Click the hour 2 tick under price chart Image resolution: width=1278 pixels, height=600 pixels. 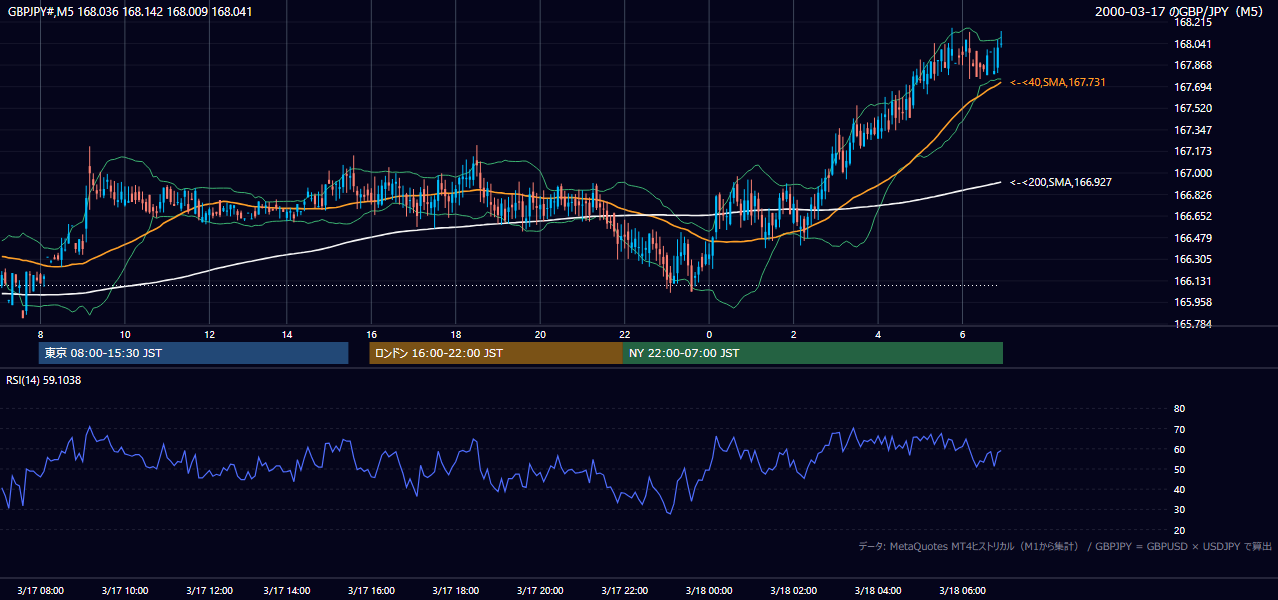click(x=794, y=334)
